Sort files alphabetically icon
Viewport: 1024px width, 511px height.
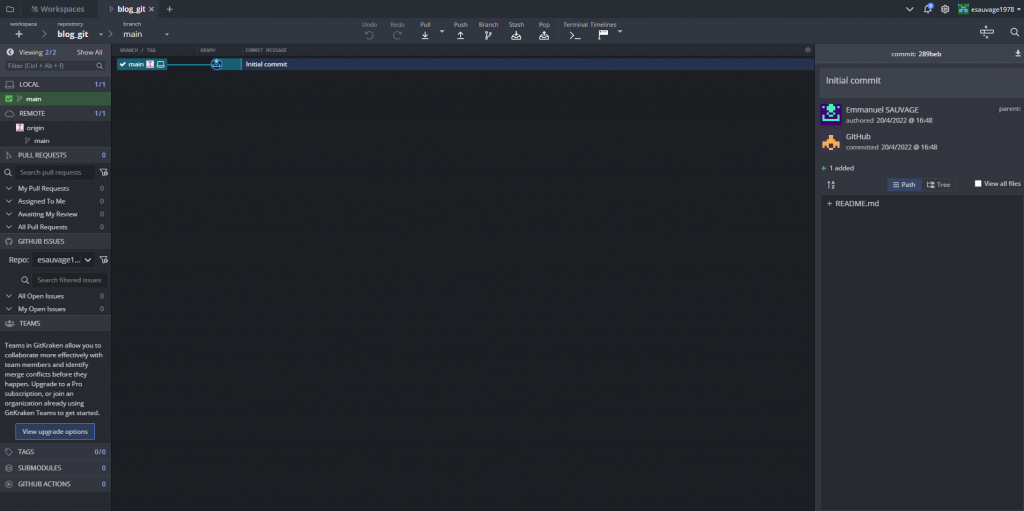click(x=831, y=185)
